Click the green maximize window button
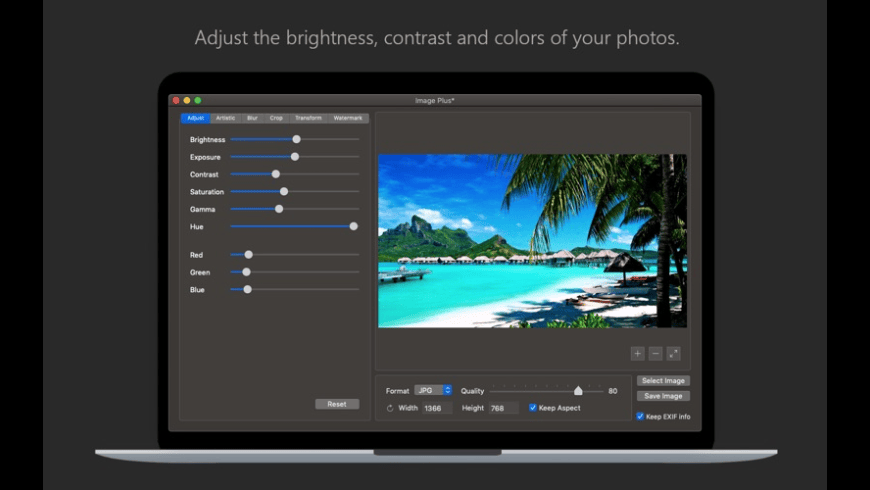This screenshot has width=870, height=490. (198, 100)
